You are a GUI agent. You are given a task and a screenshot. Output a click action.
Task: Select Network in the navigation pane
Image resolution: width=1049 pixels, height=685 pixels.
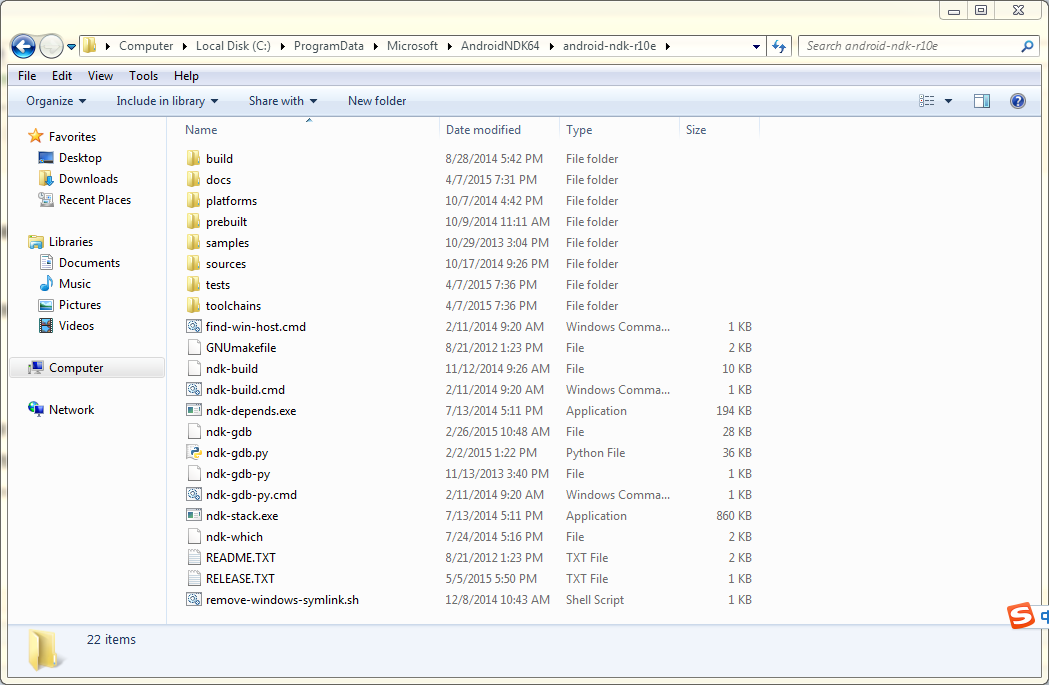pyautogui.click(x=71, y=410)
